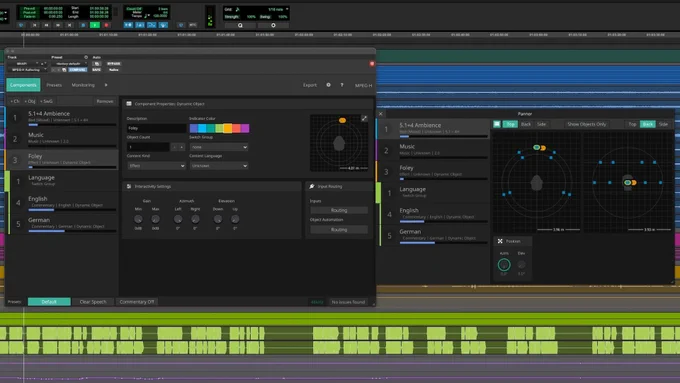This screenshot has height=383, width=680.
Task: Close the Panner window with X
Action: tap(381, 114)
